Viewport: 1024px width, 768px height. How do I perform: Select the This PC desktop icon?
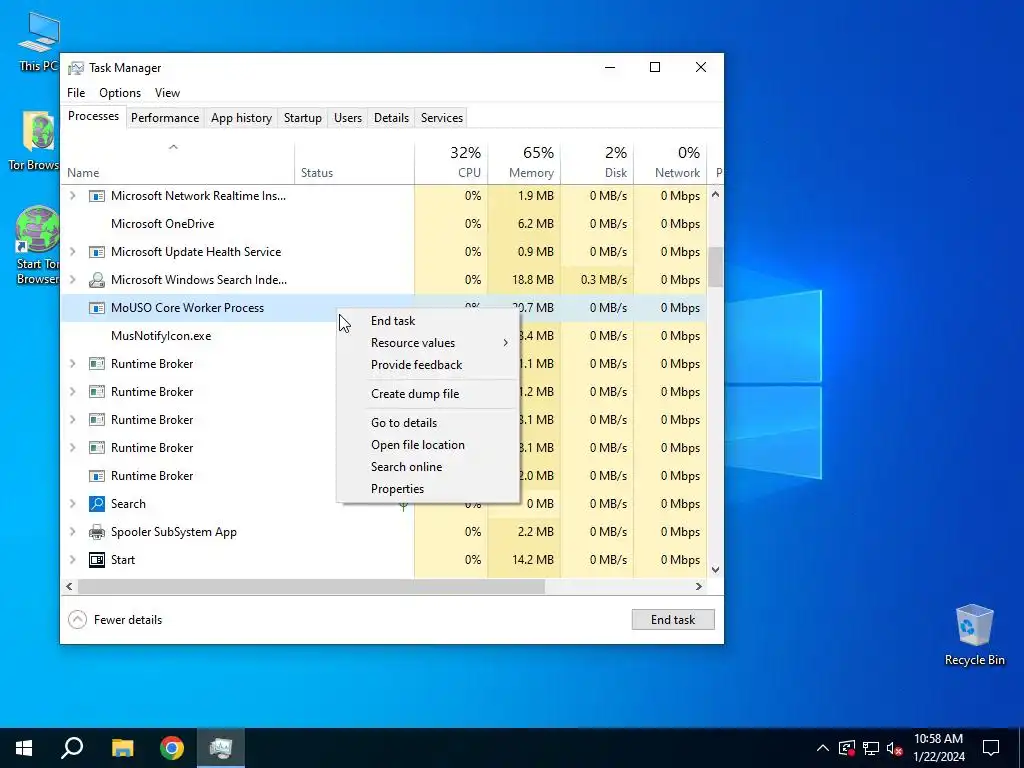39,40
